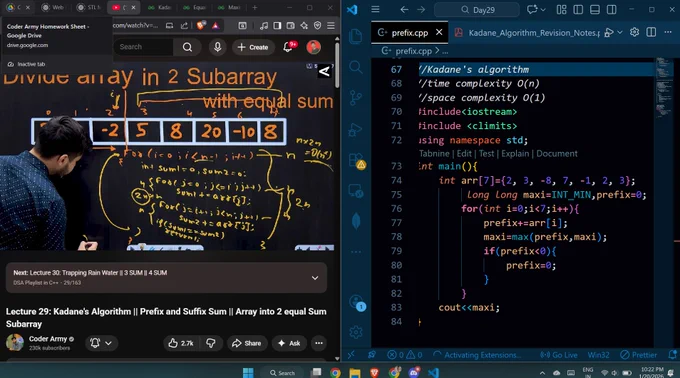The width and height of the screenshot is (680, 378).
Task: Open the Accounts icon in VS Code activity bar
Action: (357, 302)
